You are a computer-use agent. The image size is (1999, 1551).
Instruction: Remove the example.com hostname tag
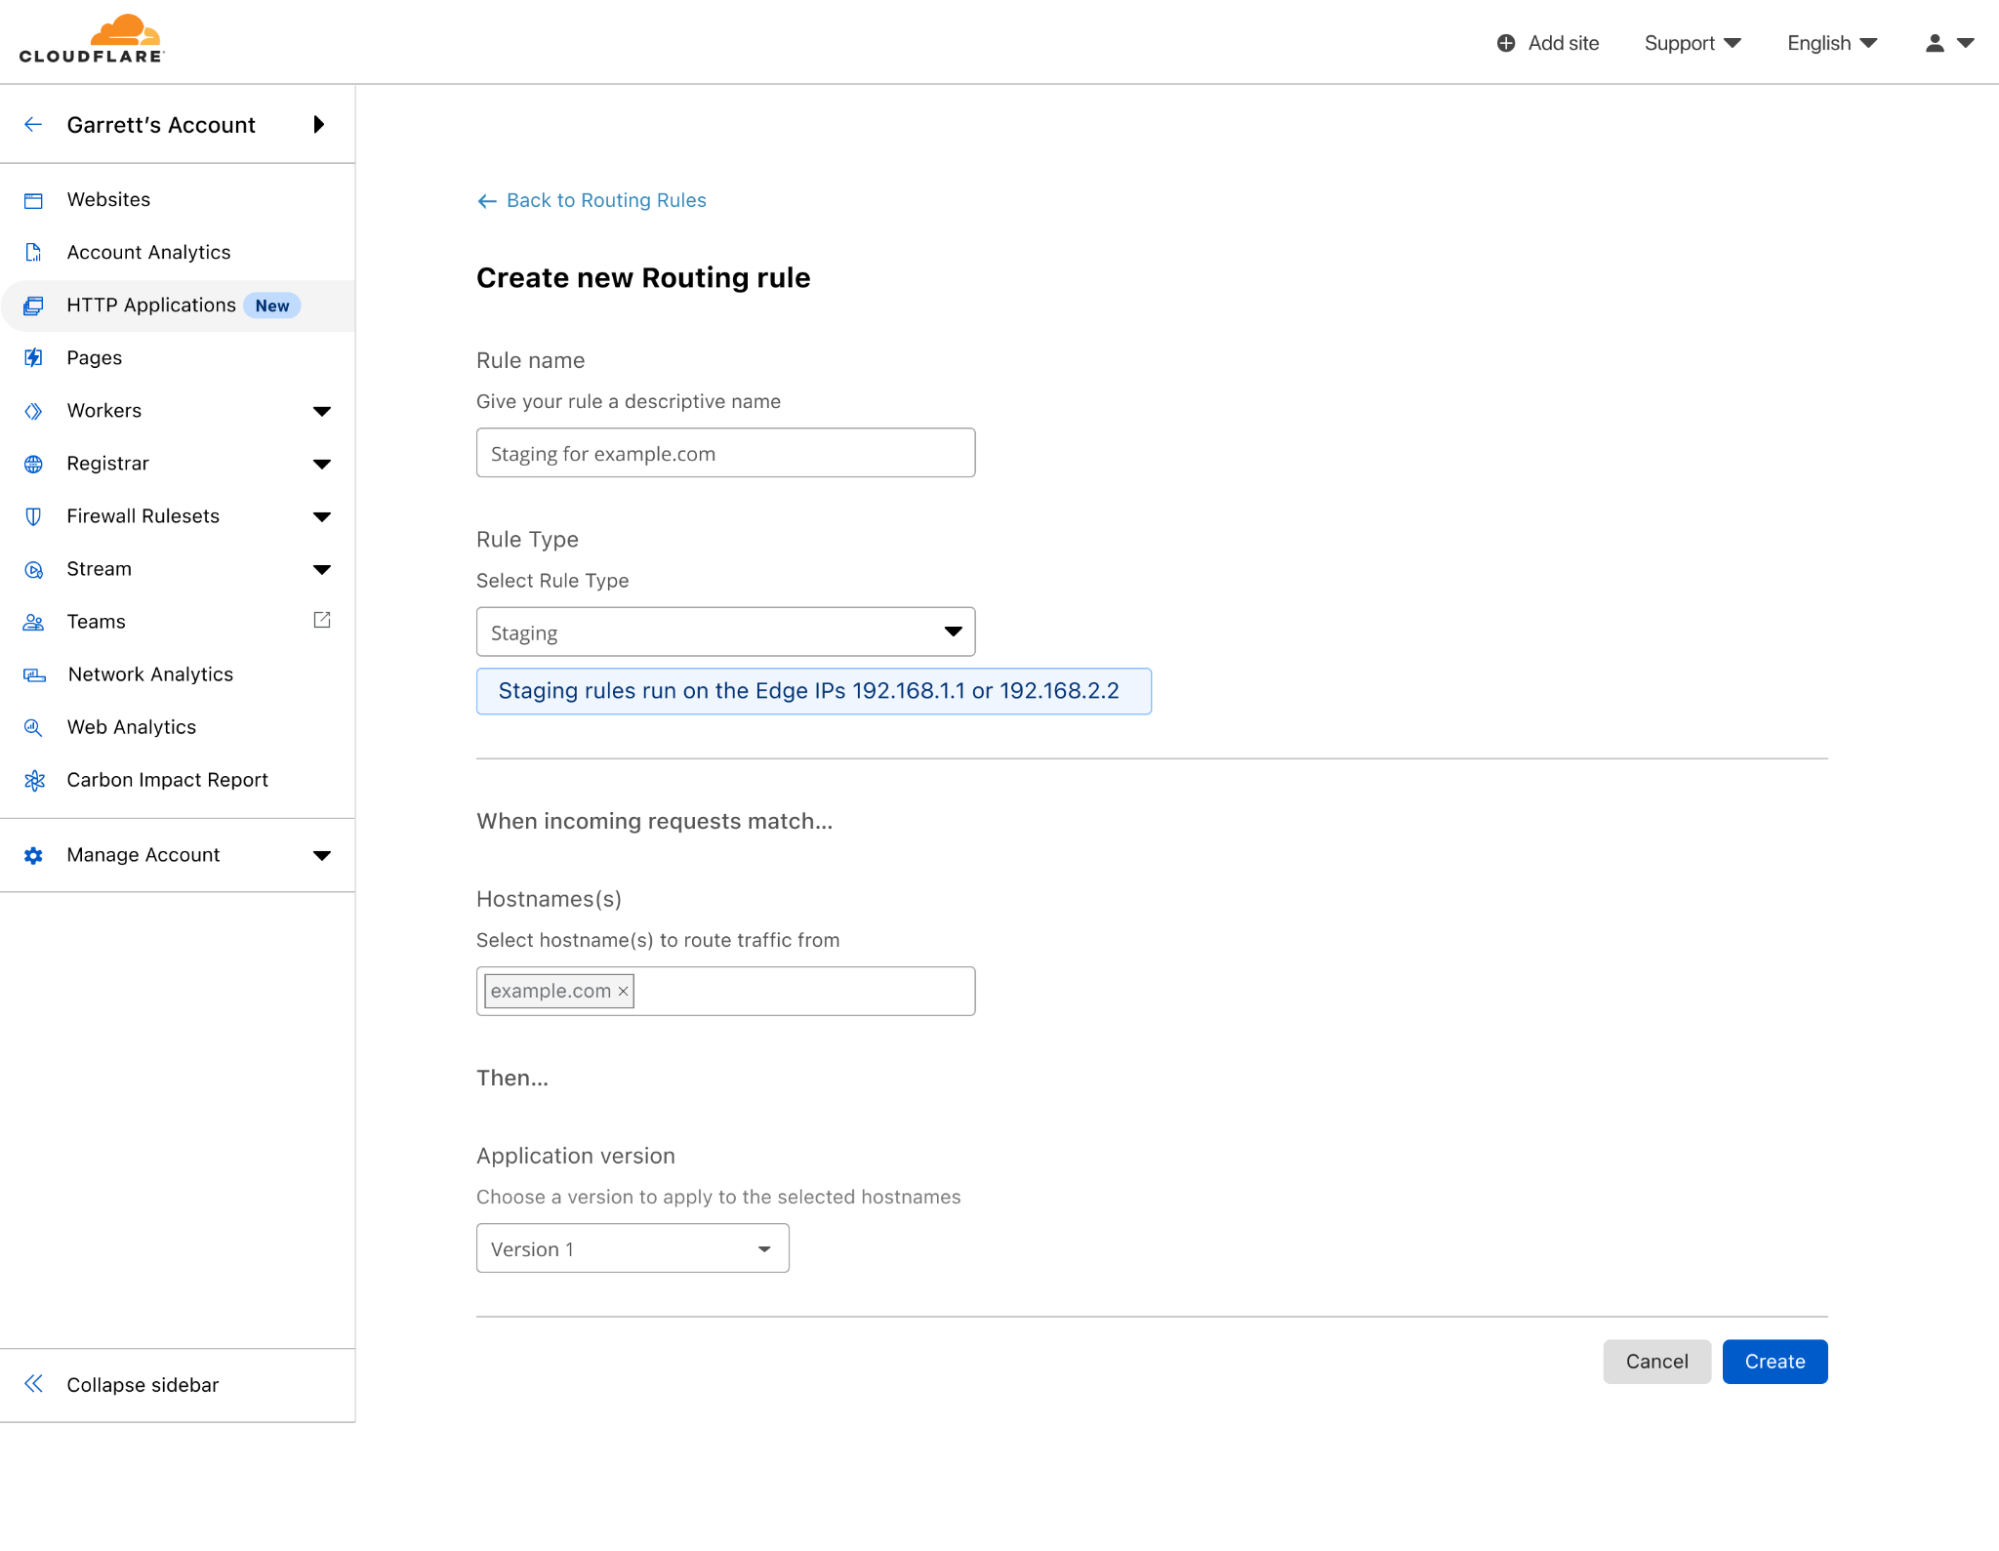[623, 992]
